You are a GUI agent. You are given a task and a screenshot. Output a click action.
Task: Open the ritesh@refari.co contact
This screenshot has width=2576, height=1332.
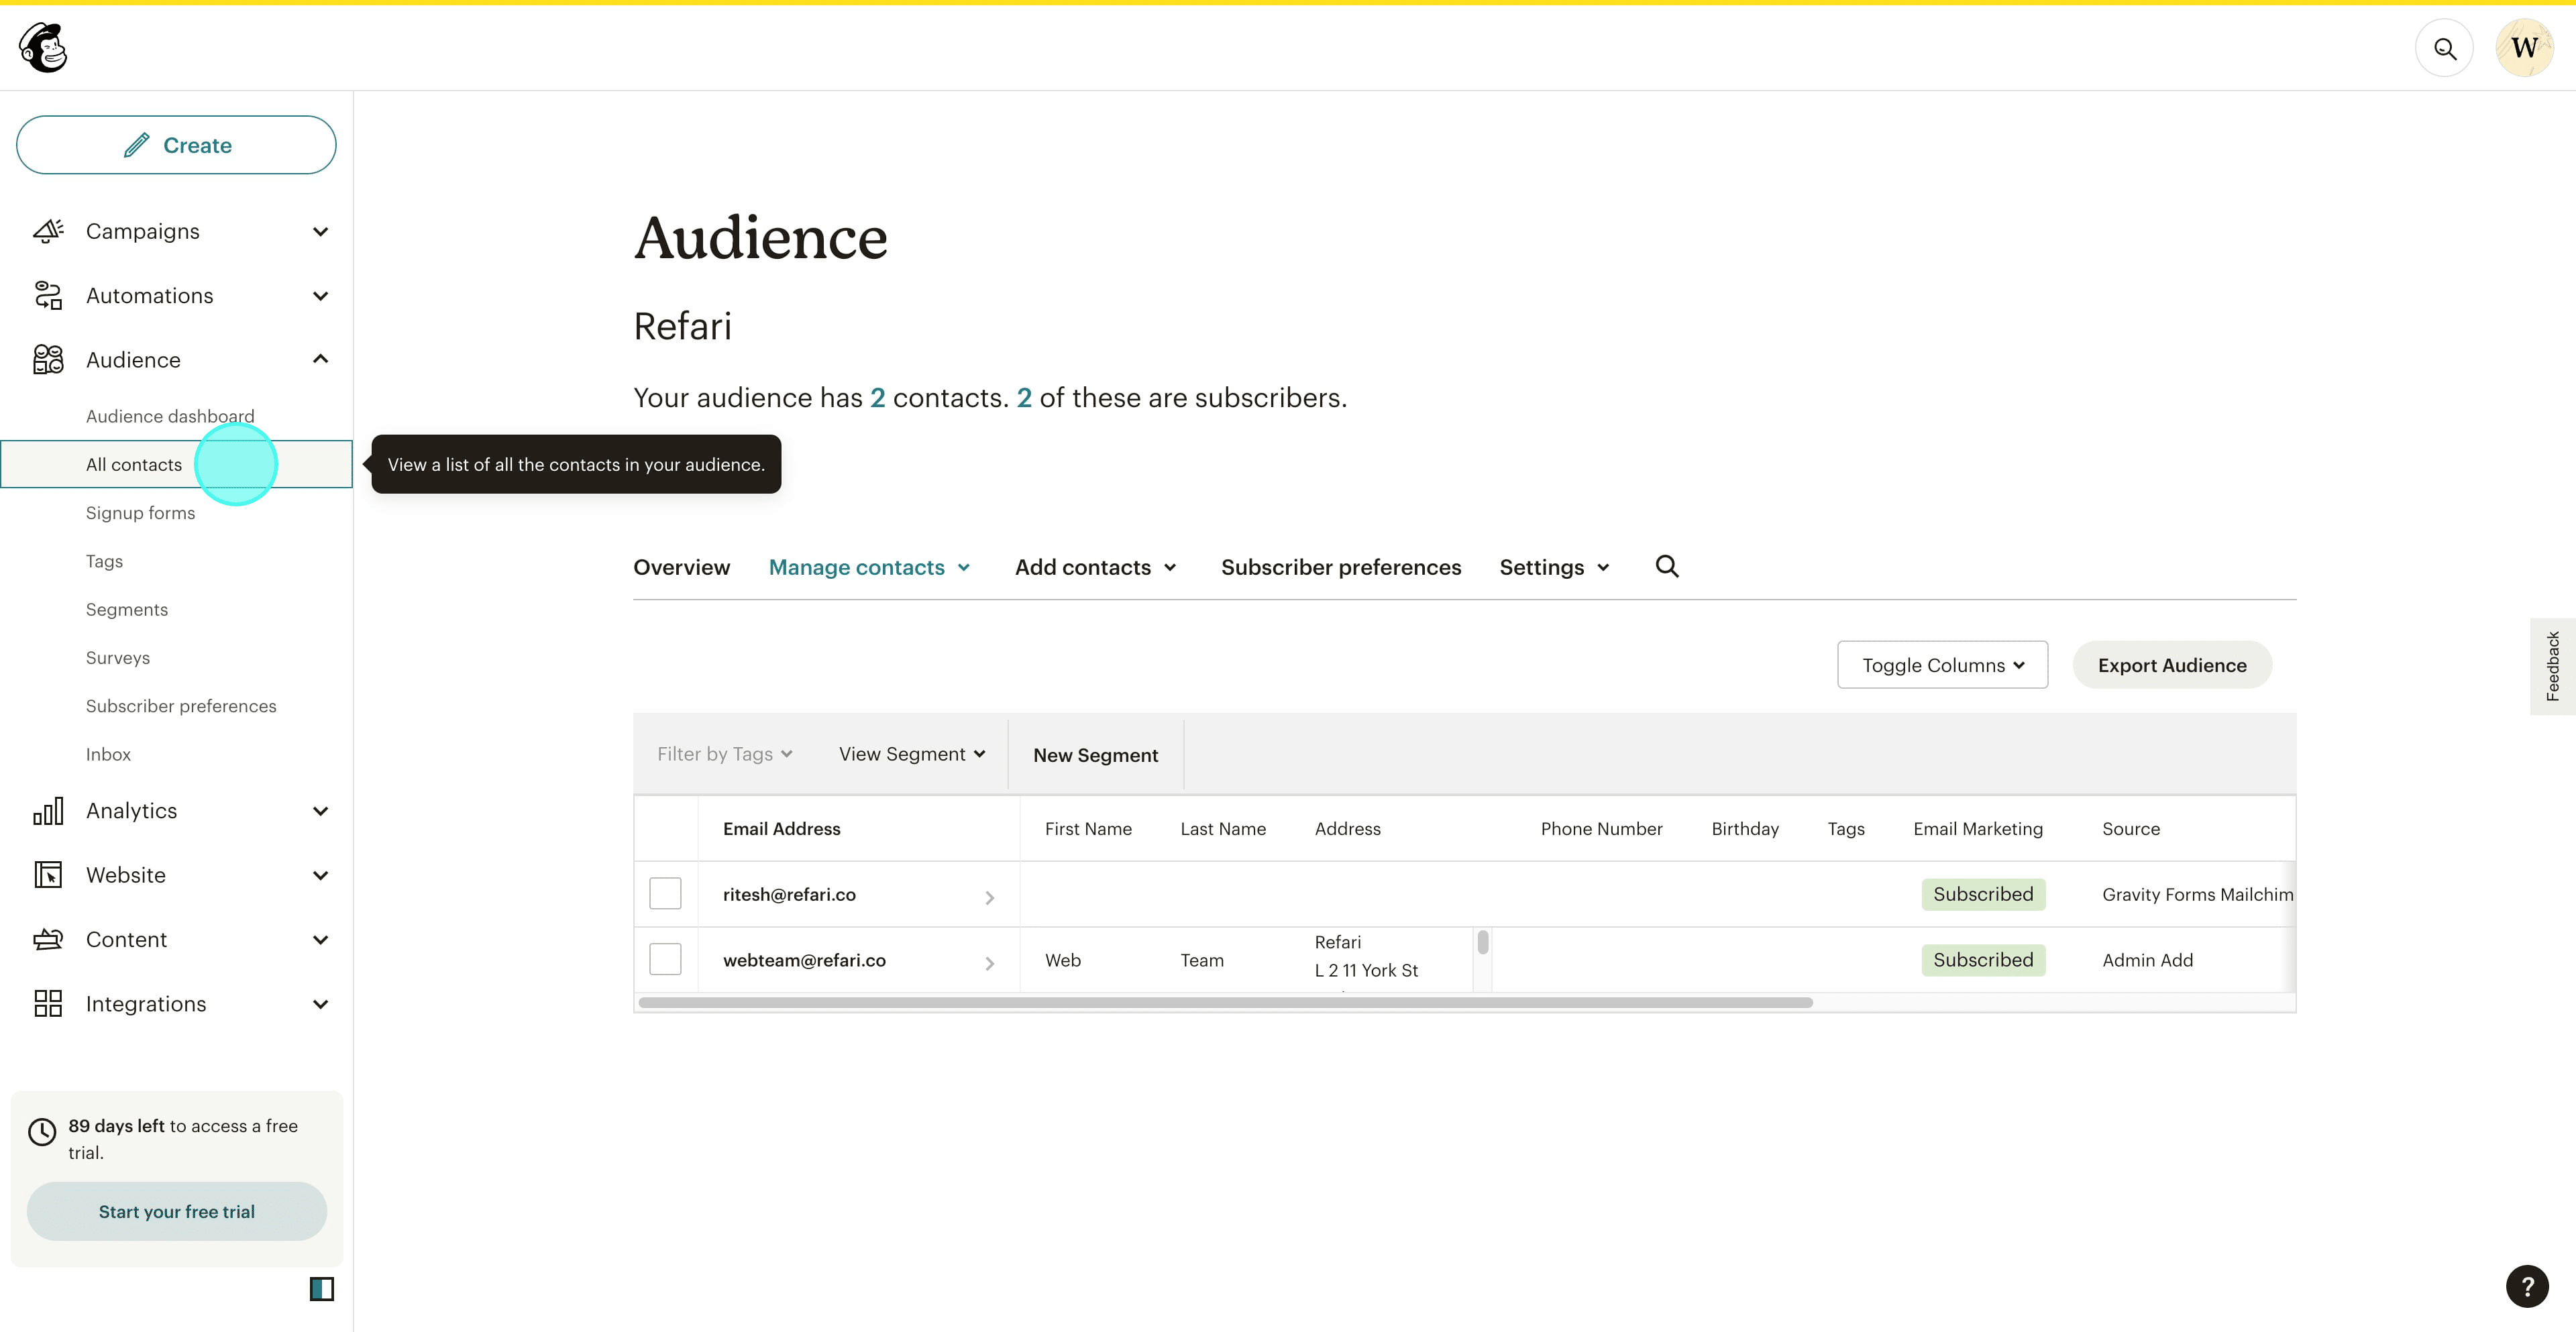pos(789,894)
